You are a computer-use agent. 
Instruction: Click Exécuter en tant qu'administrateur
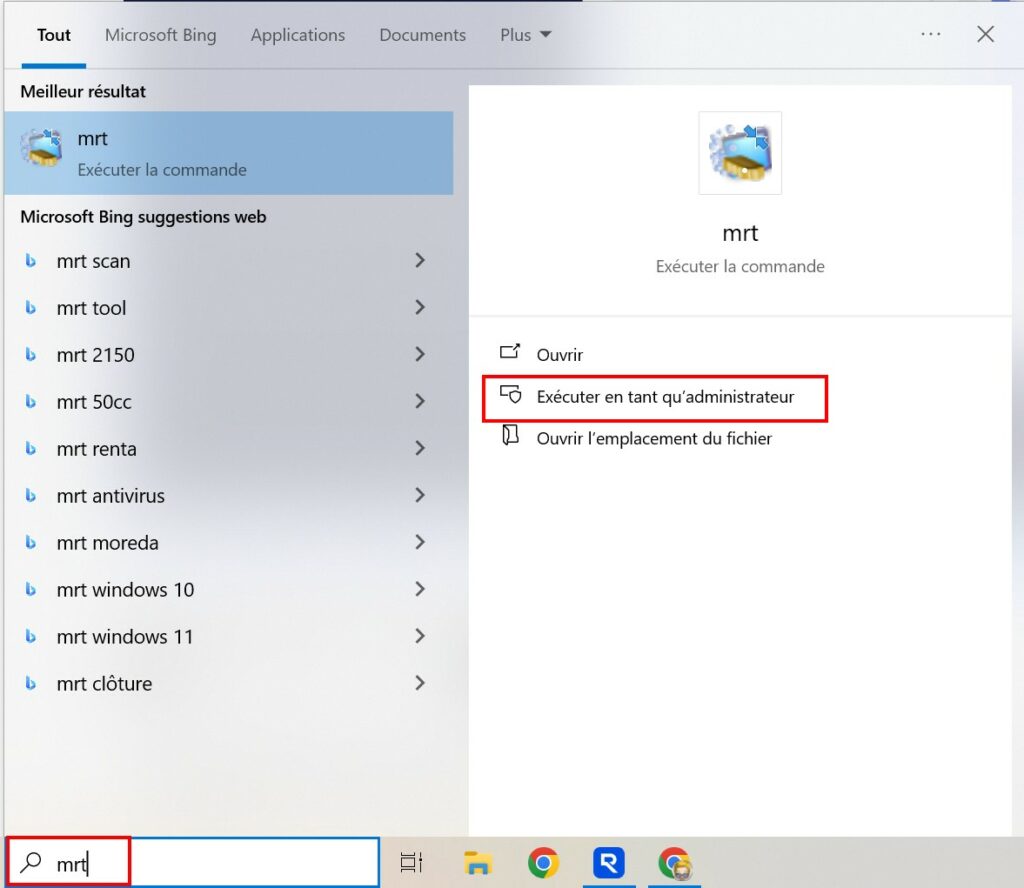pyautogui.click(x=665, y=397)
